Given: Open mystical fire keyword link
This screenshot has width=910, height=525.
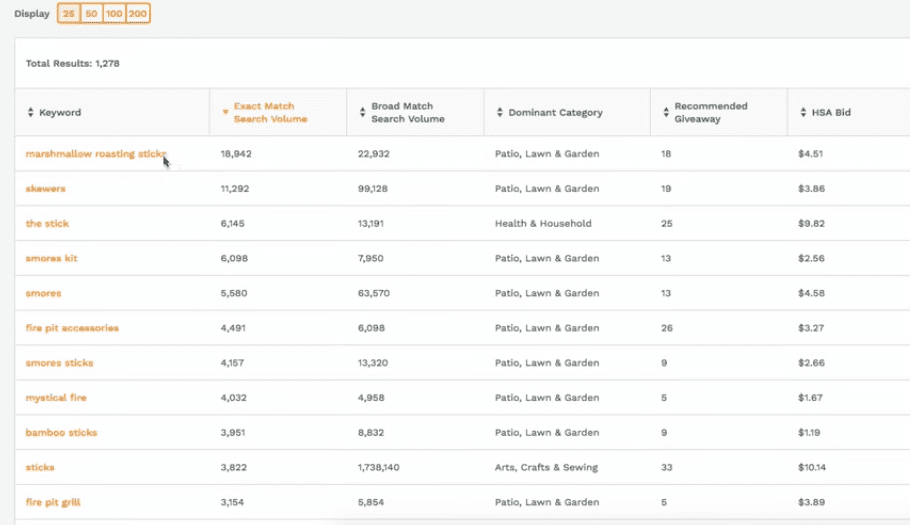Looking at the screenshot, I should tap(56, 397).
